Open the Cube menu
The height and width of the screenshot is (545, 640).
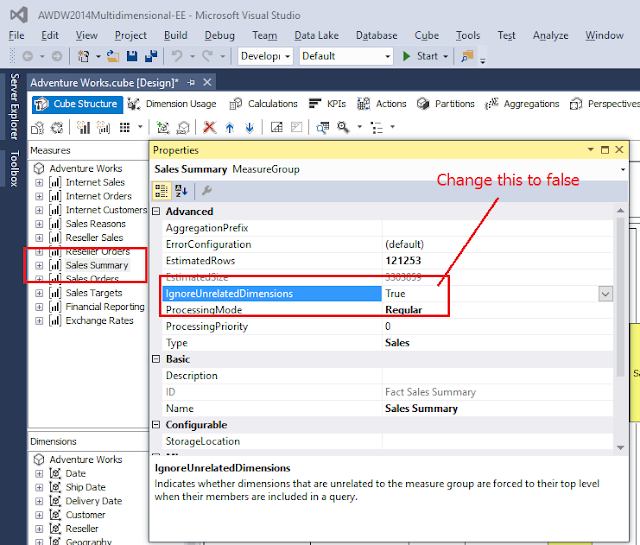point(427,36)
